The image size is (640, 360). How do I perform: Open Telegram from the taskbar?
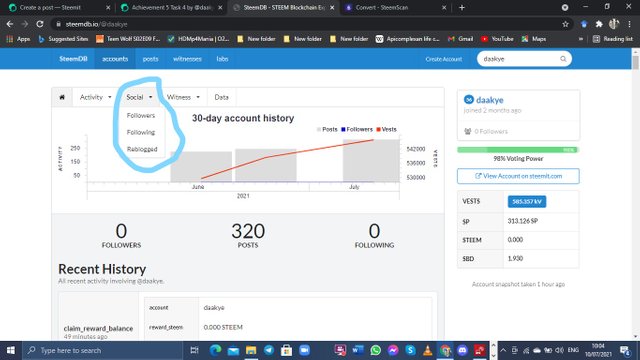click(x=269, y=350)
